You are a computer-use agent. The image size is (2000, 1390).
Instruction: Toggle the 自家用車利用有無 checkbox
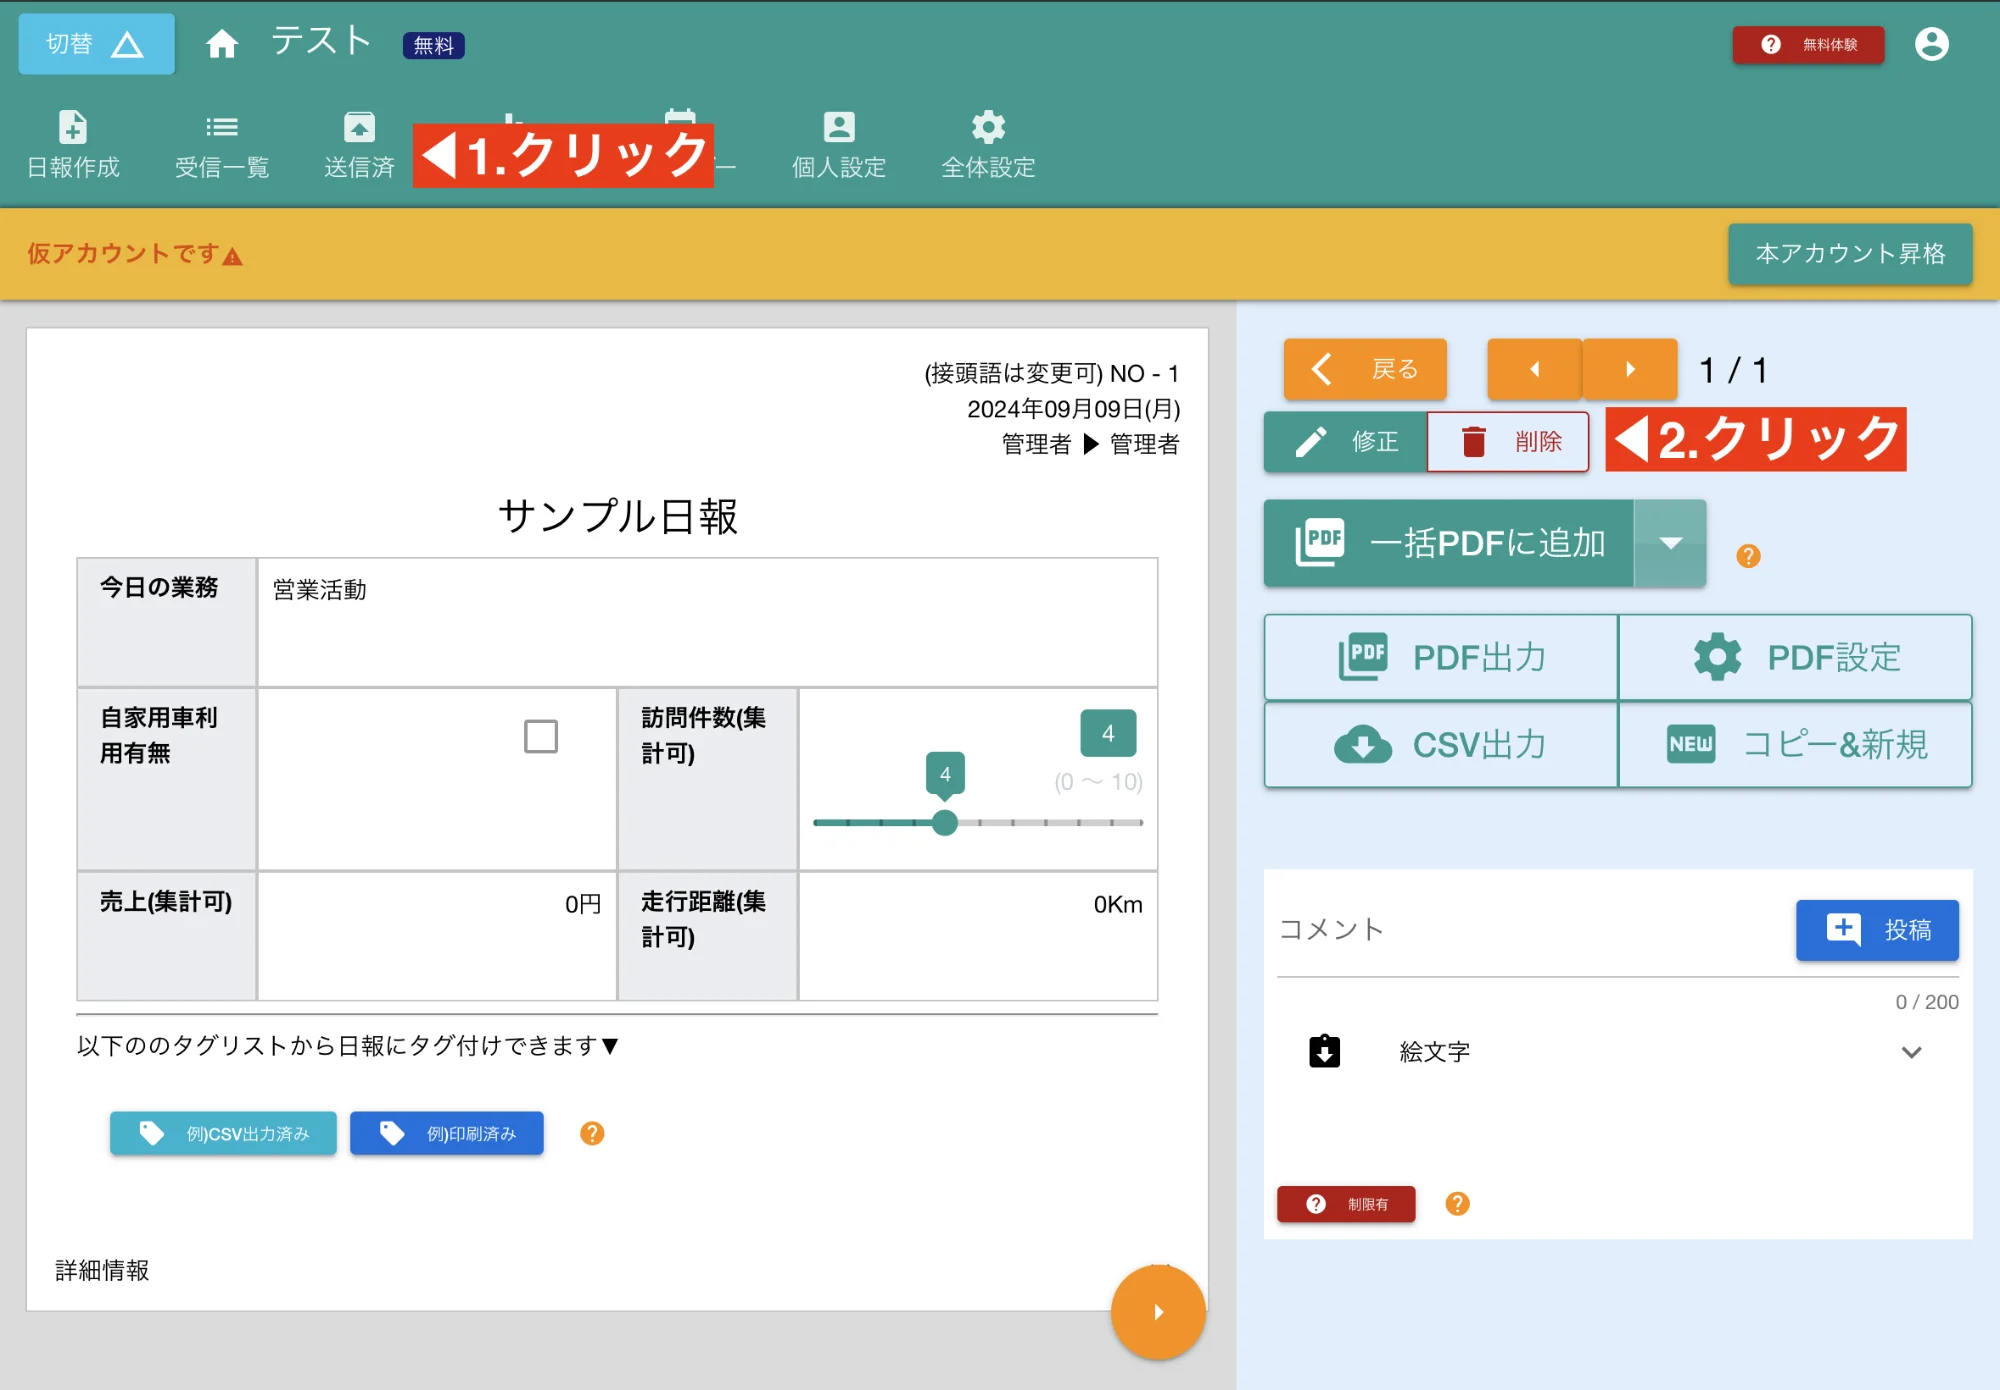pos(539,736)
